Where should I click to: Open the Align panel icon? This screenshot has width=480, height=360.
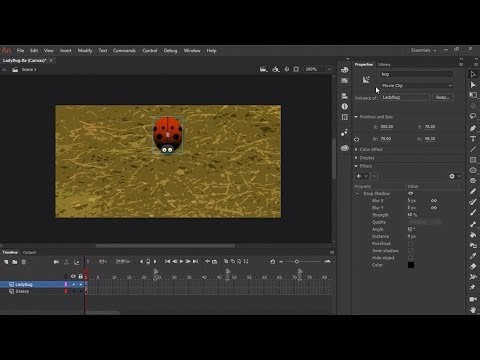tap(345, 96)
